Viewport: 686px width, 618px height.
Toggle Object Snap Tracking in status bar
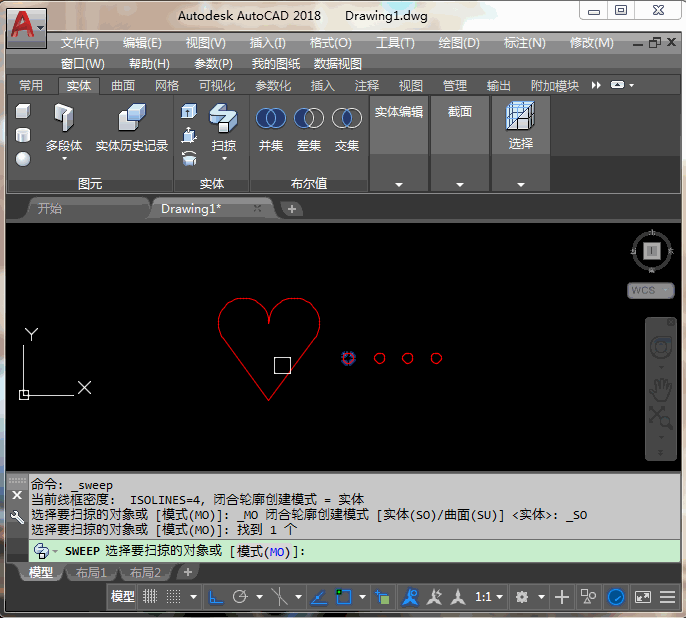[319, 597]
